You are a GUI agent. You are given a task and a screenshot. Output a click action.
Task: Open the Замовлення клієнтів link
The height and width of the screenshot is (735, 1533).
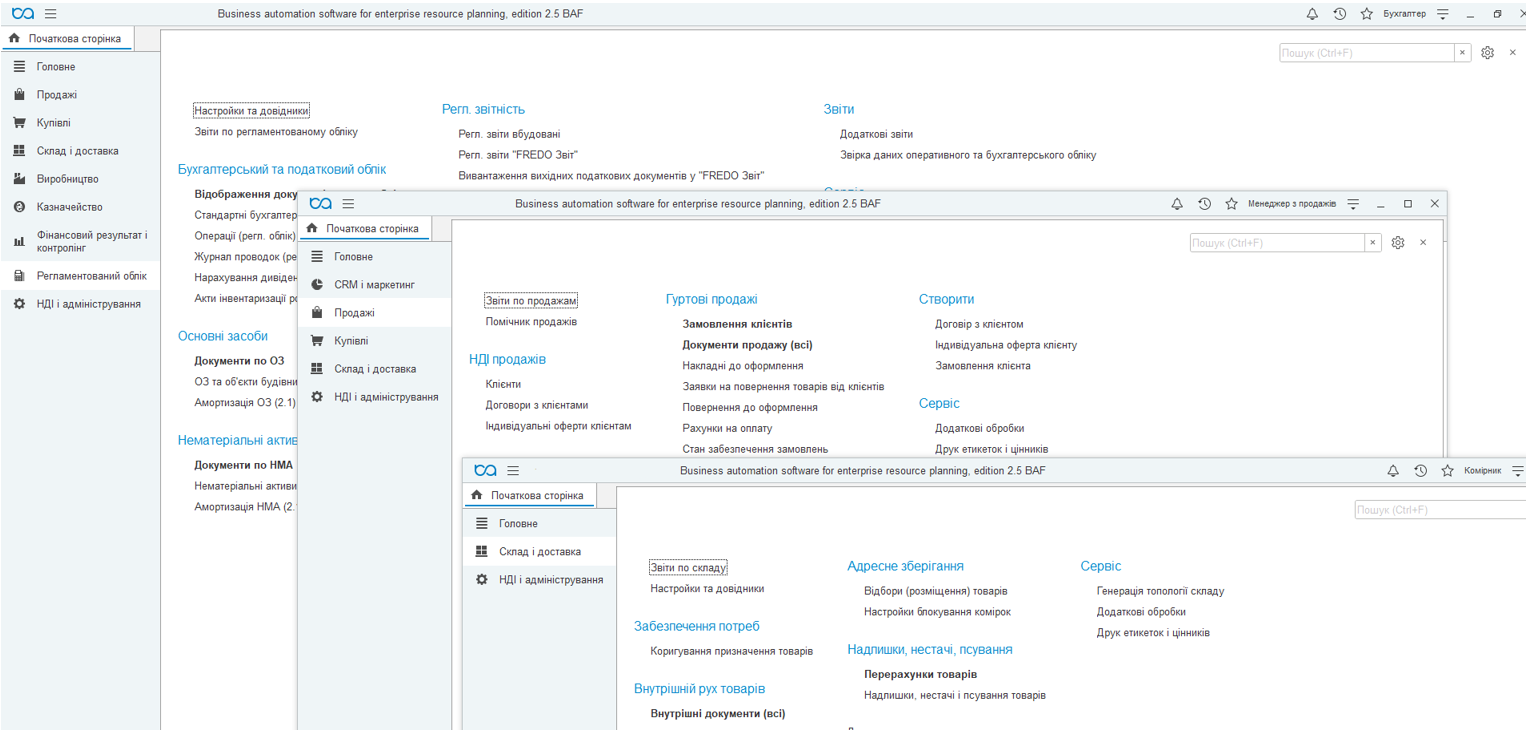pyautogui.click(x=736, y=324)
